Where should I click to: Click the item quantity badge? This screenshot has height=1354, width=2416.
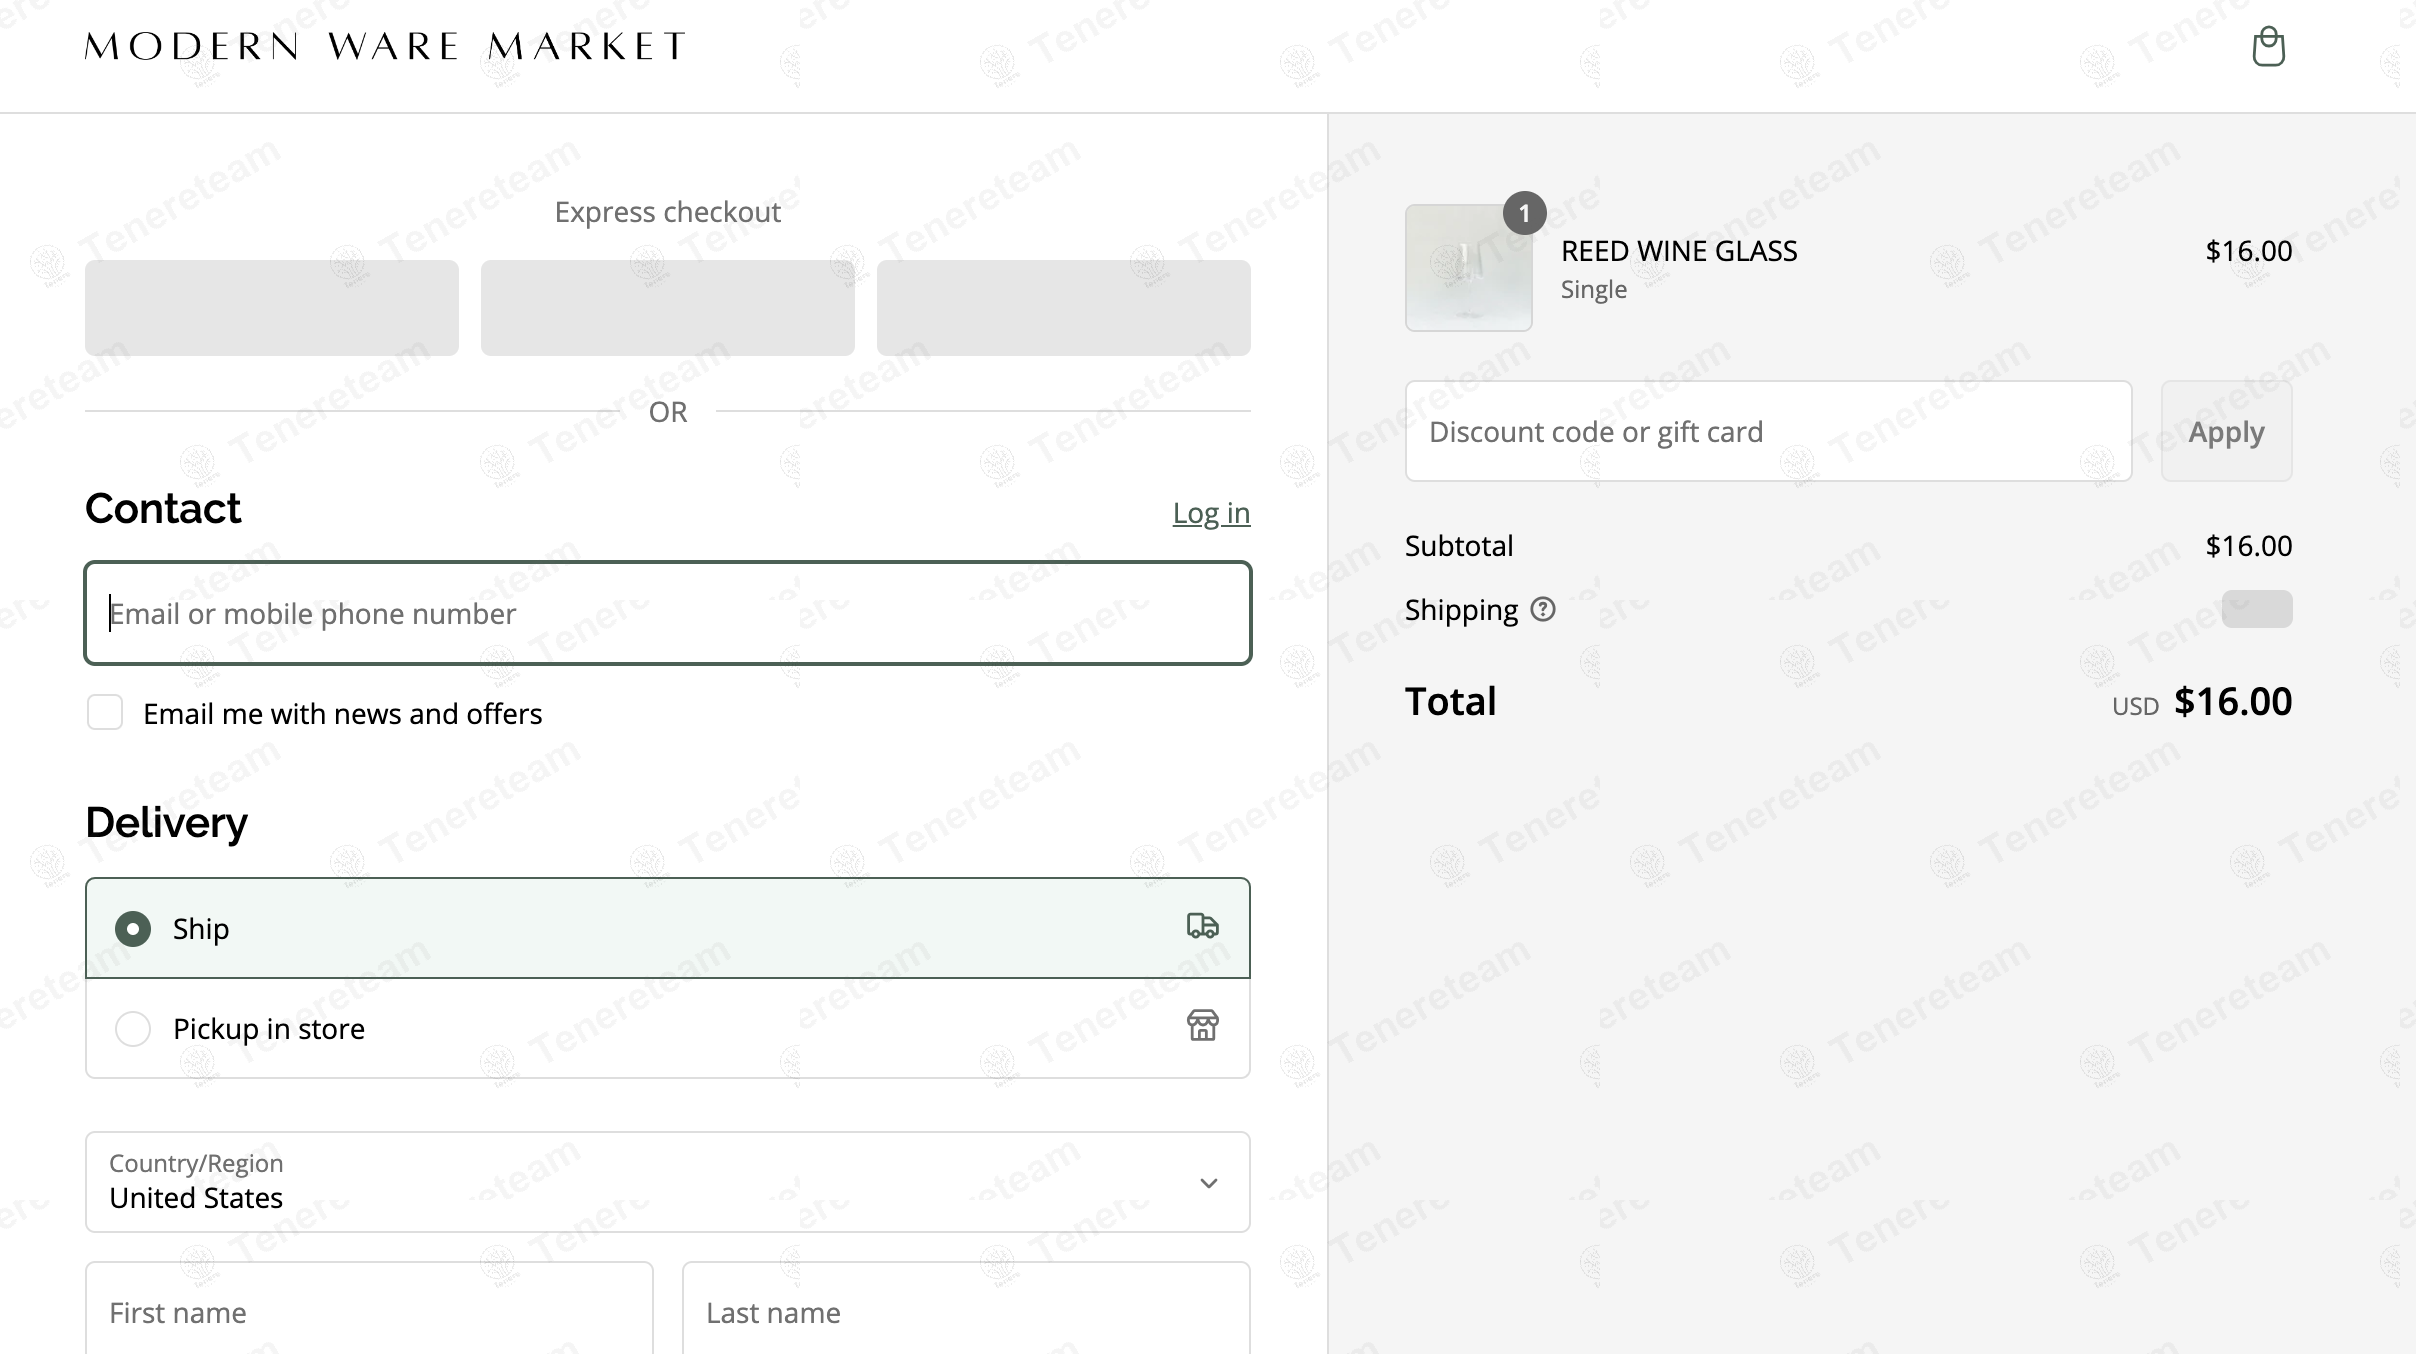coord(1524,213)
